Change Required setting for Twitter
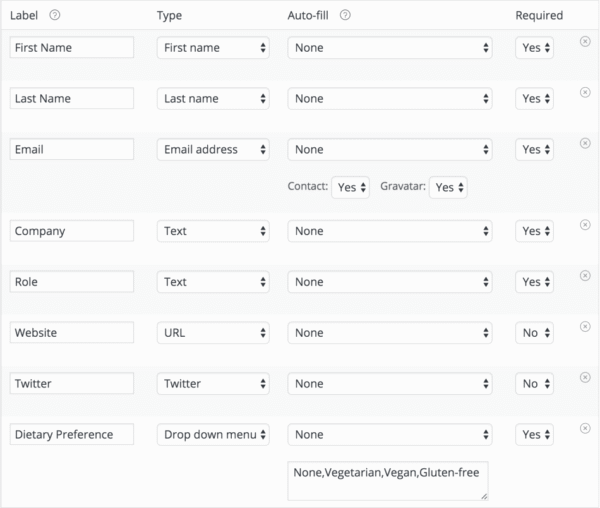Image resolution: width=600 pixels, height=508 pixels. 535,383
